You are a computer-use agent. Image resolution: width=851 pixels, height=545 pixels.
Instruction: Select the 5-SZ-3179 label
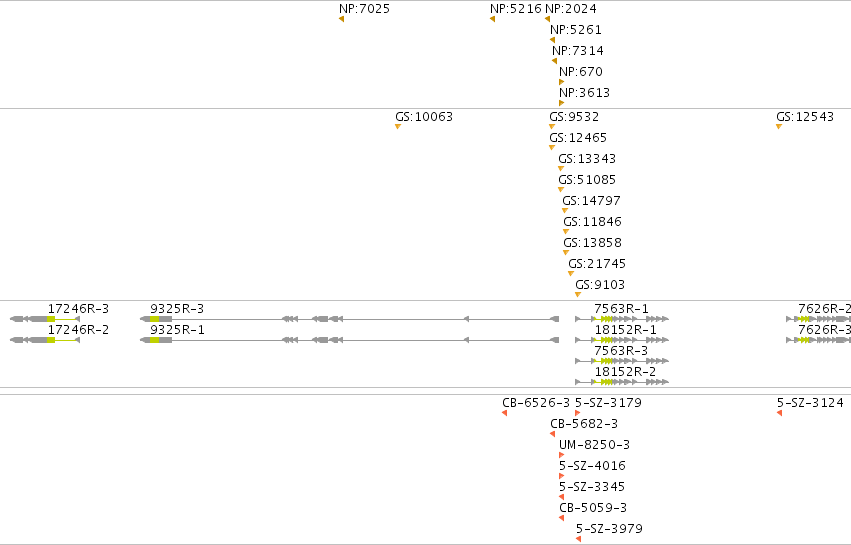click(608, 403)
